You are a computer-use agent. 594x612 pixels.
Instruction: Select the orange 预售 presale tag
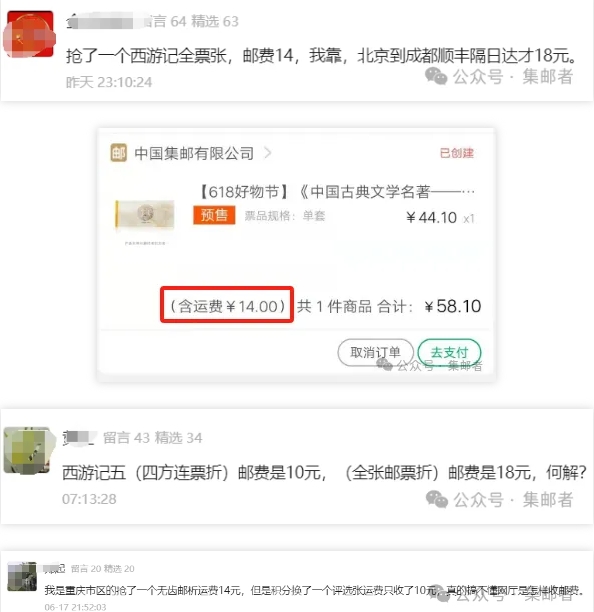tap(214, 215)
